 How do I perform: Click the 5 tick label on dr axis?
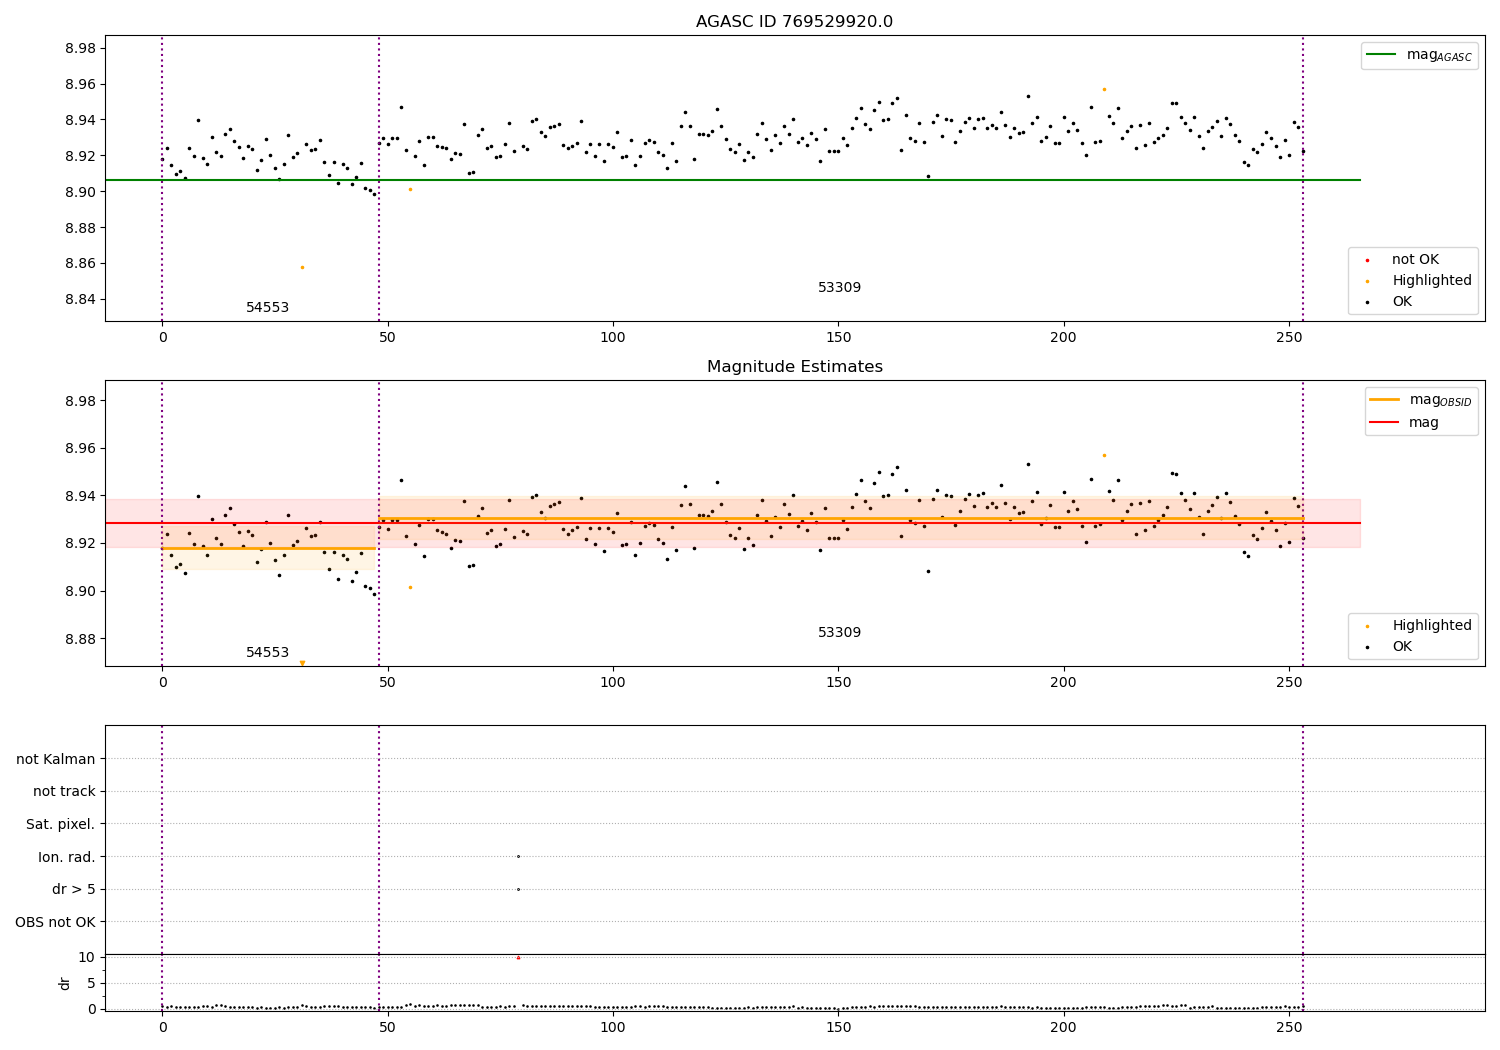[x=91, y=983]
